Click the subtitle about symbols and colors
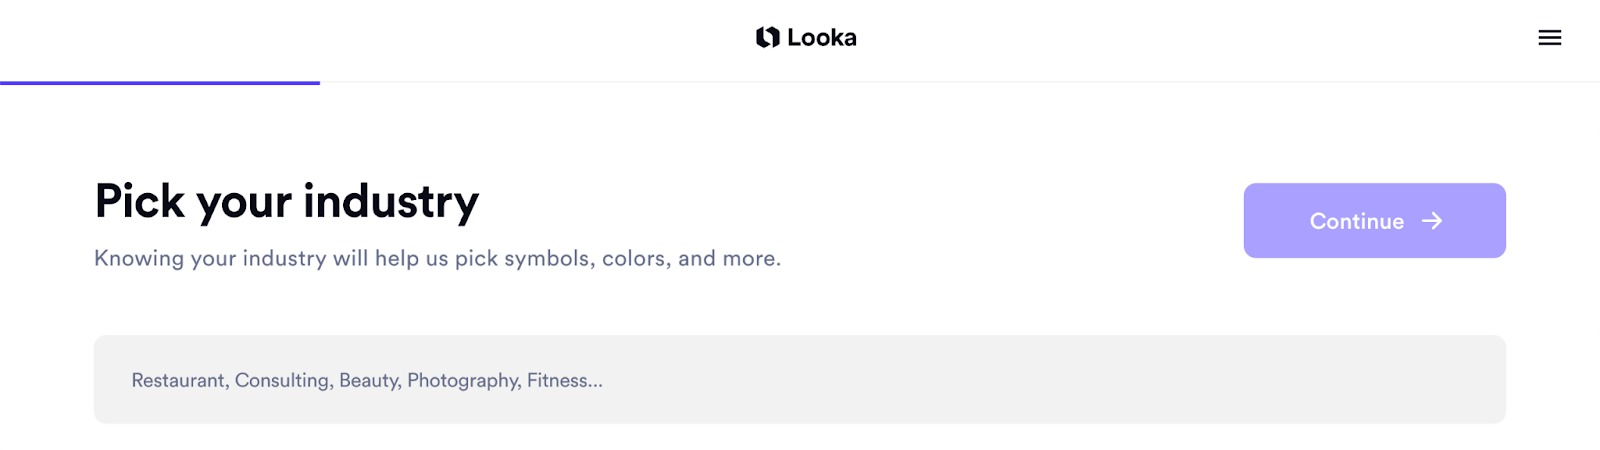1600x450 pixels. coord(437,258)
